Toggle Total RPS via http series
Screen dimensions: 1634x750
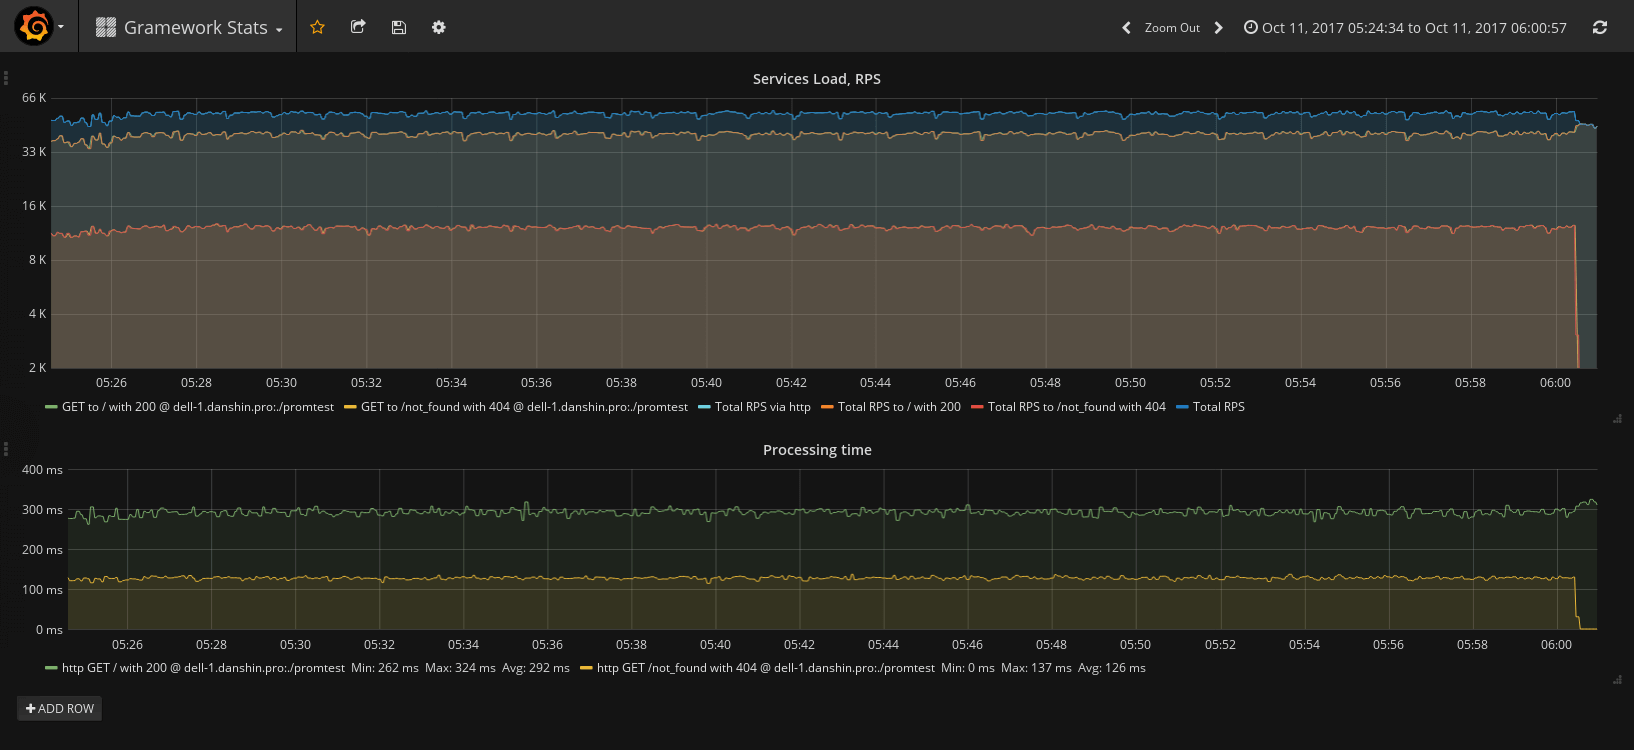762,407
